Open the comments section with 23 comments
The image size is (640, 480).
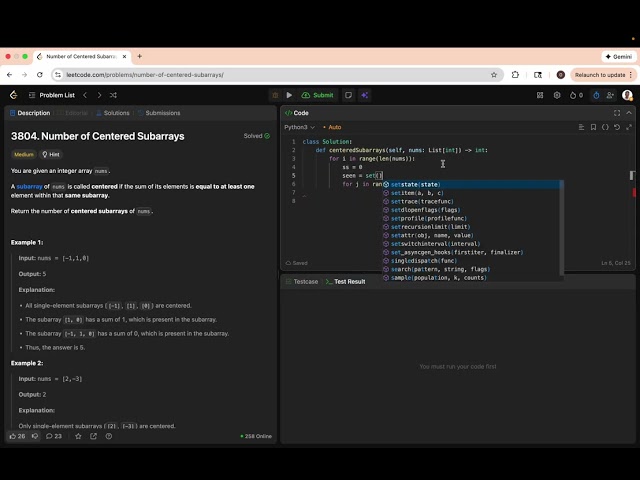pyautogui.click(x=53, y=436)
